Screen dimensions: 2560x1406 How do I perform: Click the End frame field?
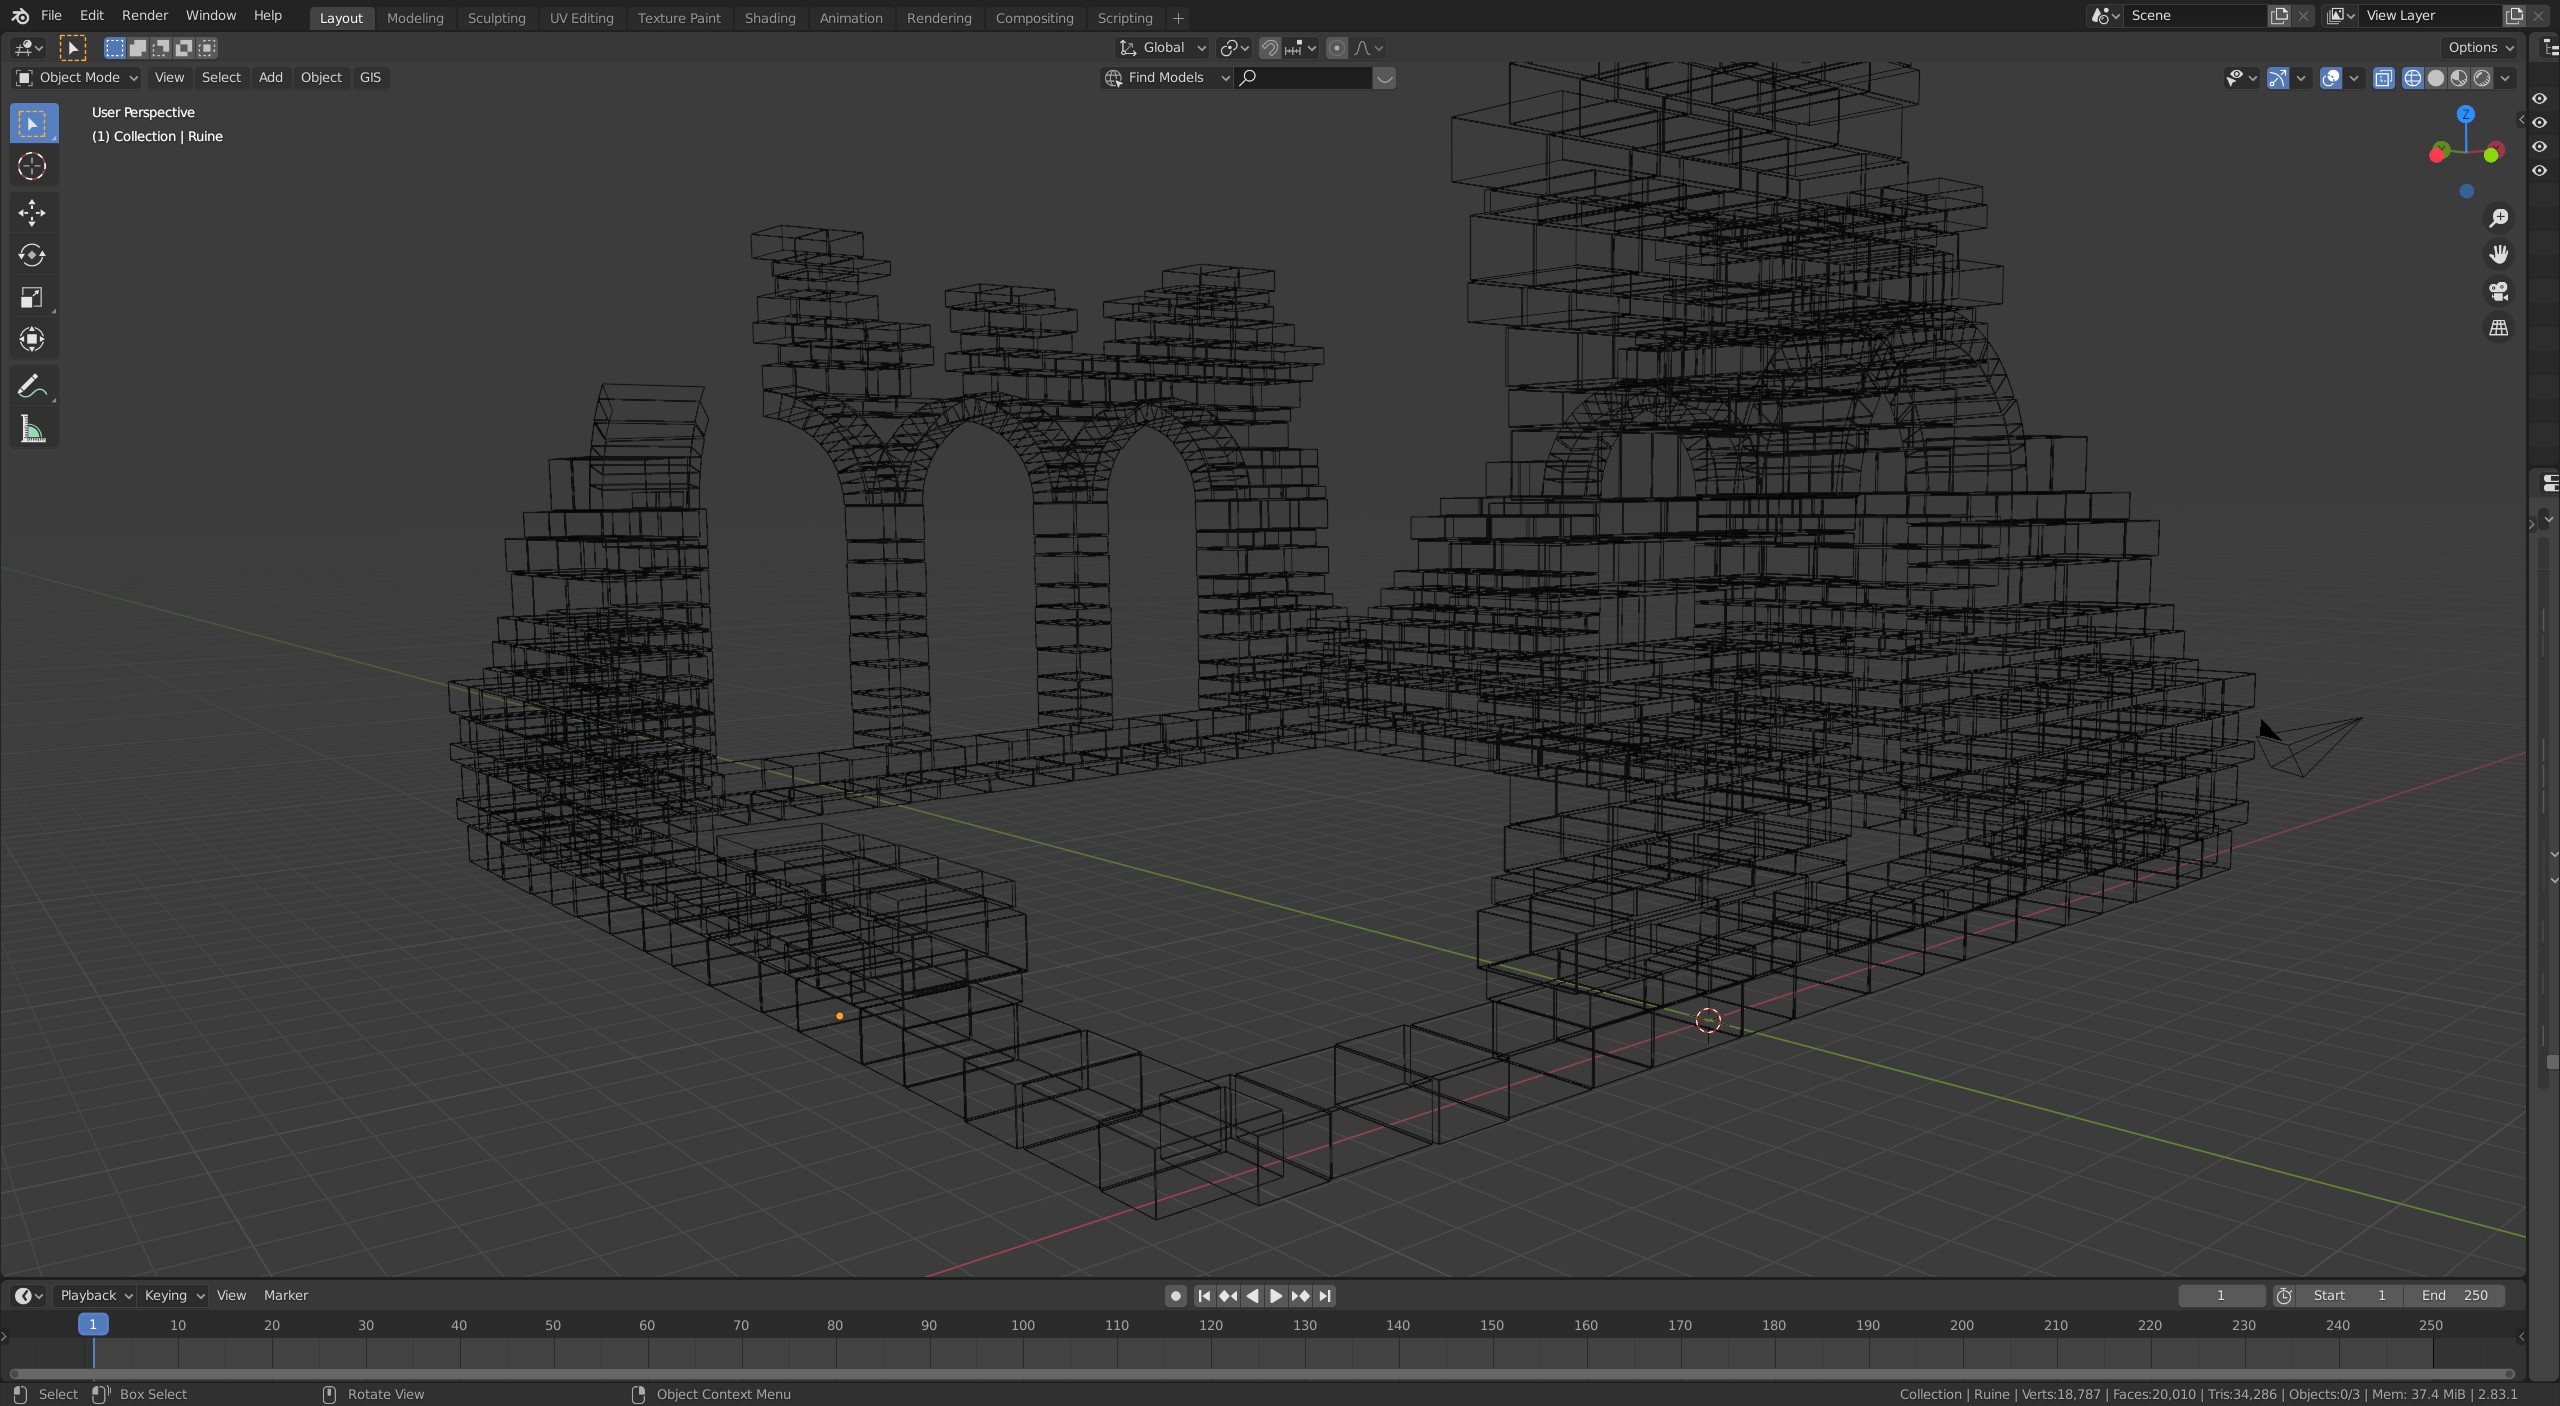[2454, 1296]
